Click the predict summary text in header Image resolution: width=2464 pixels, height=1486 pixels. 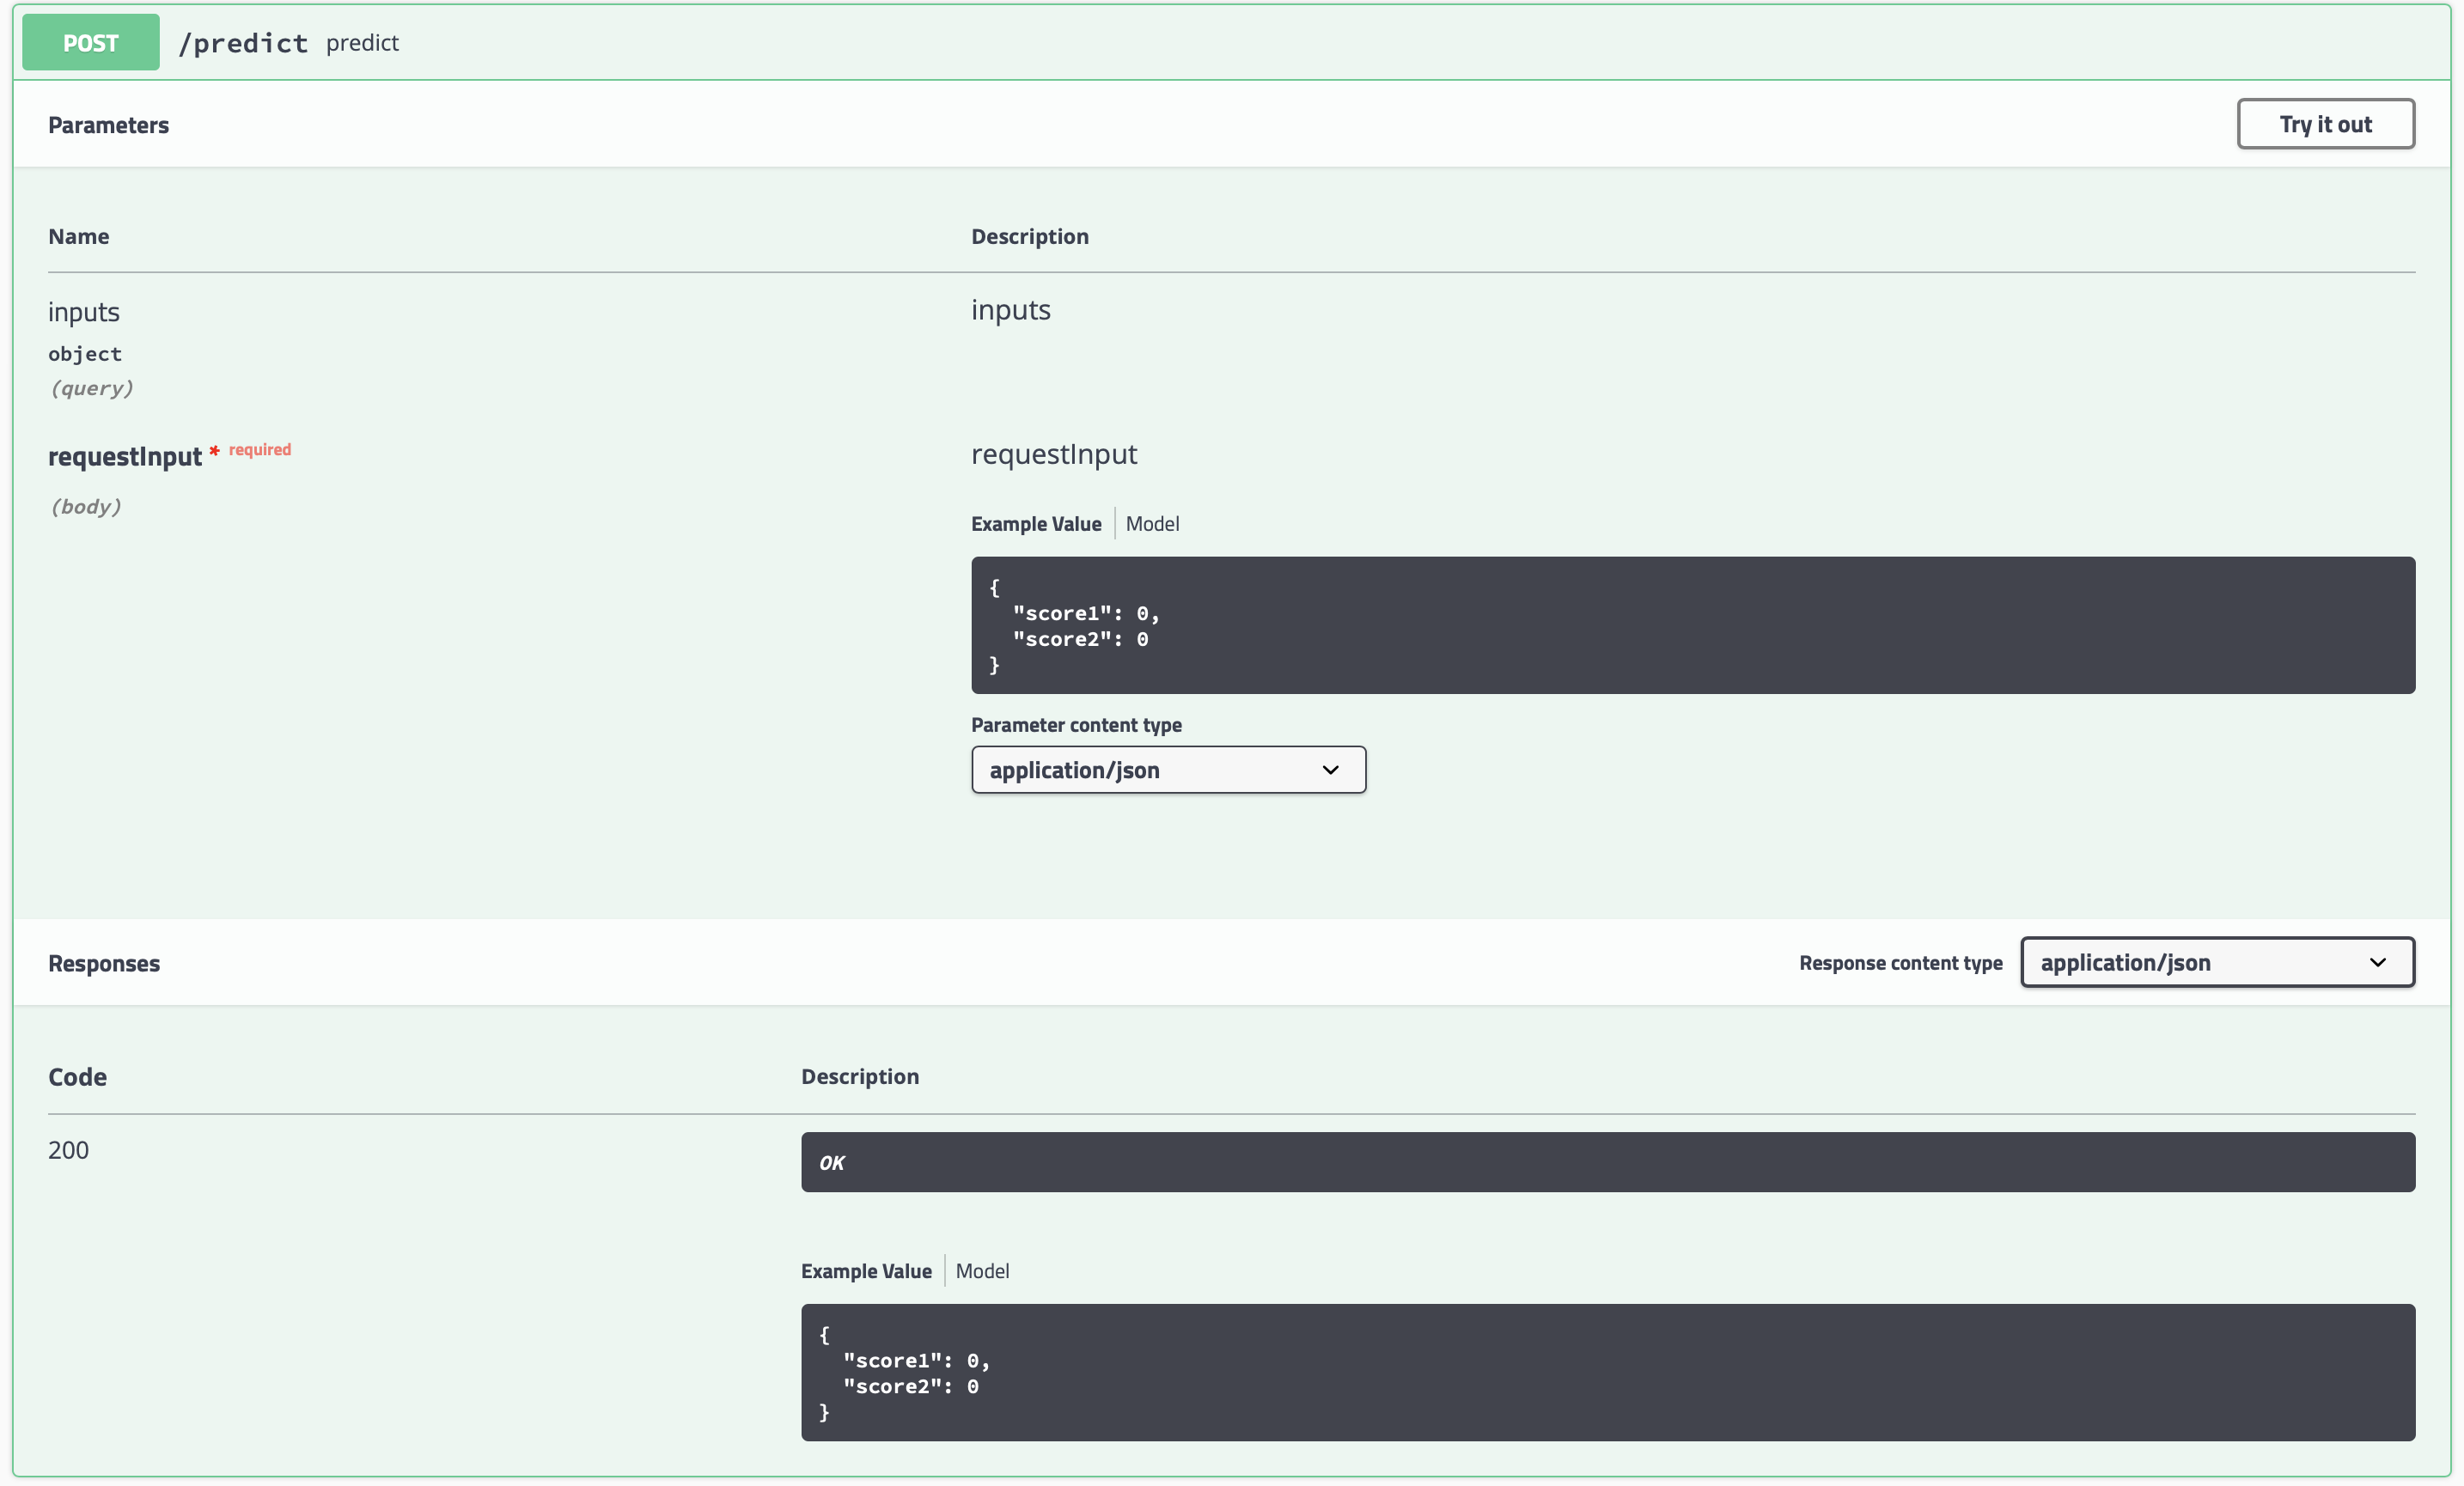[x=362, y=43]
